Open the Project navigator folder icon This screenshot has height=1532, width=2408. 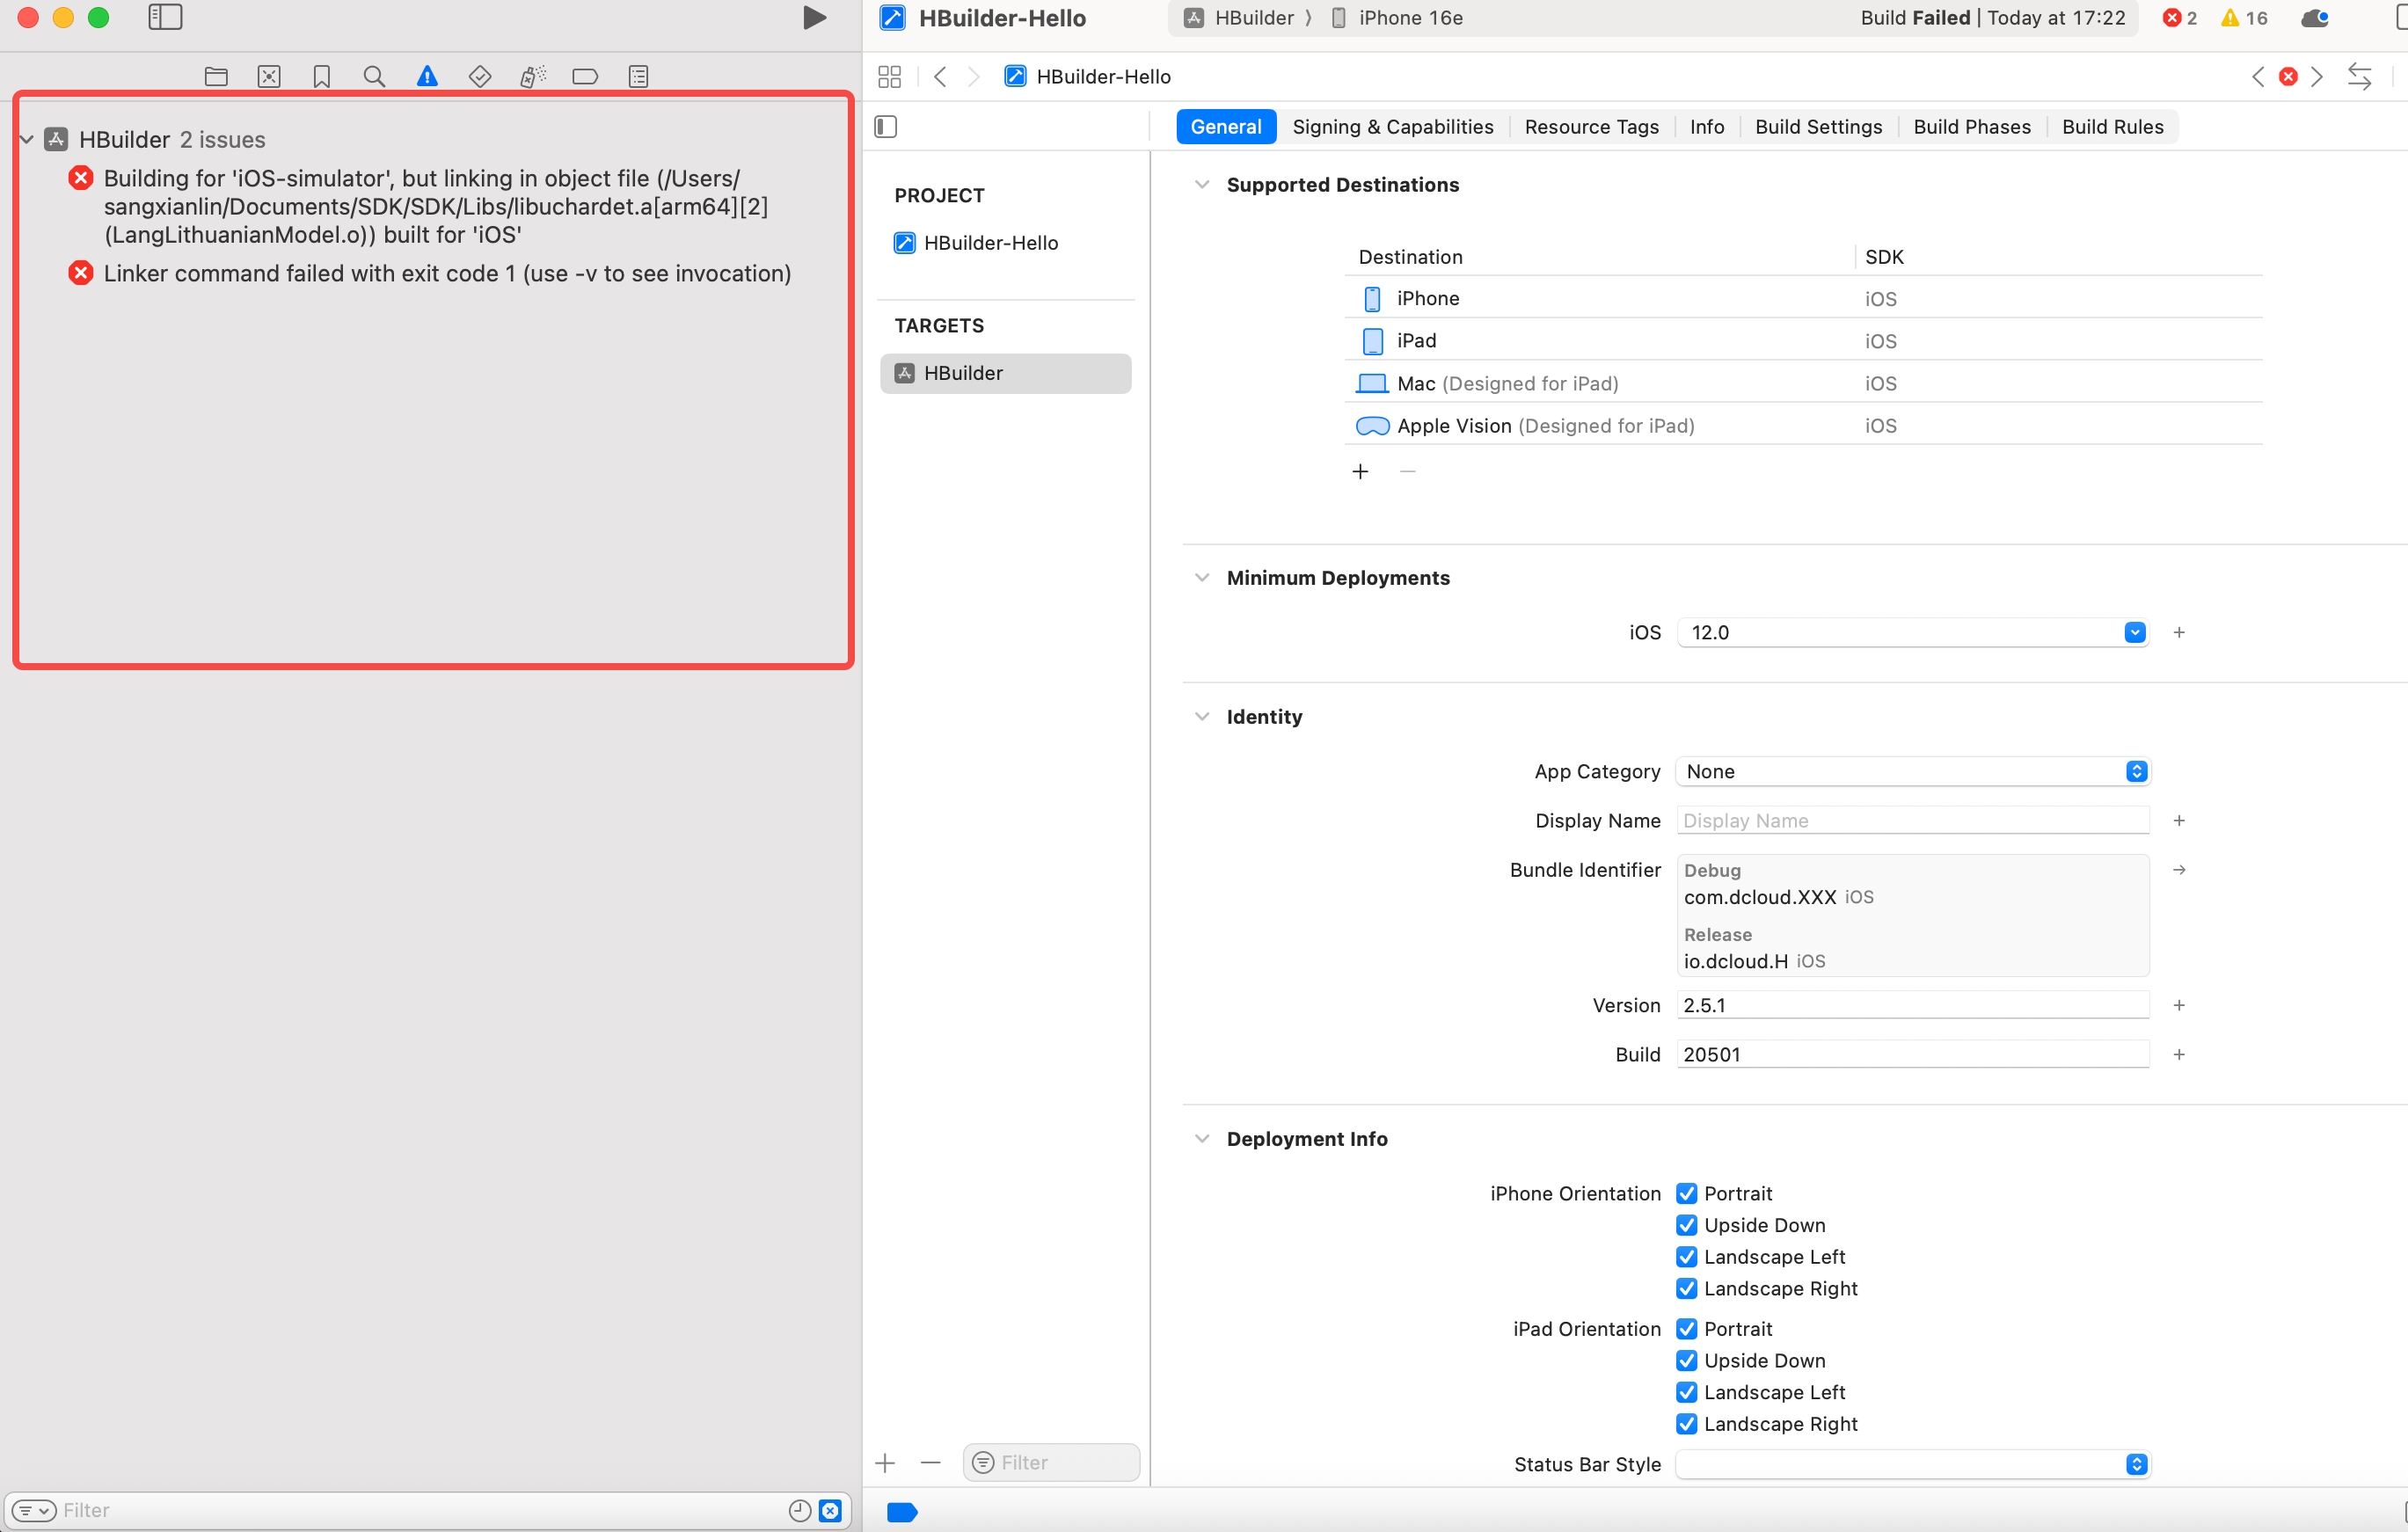(216, 76)
